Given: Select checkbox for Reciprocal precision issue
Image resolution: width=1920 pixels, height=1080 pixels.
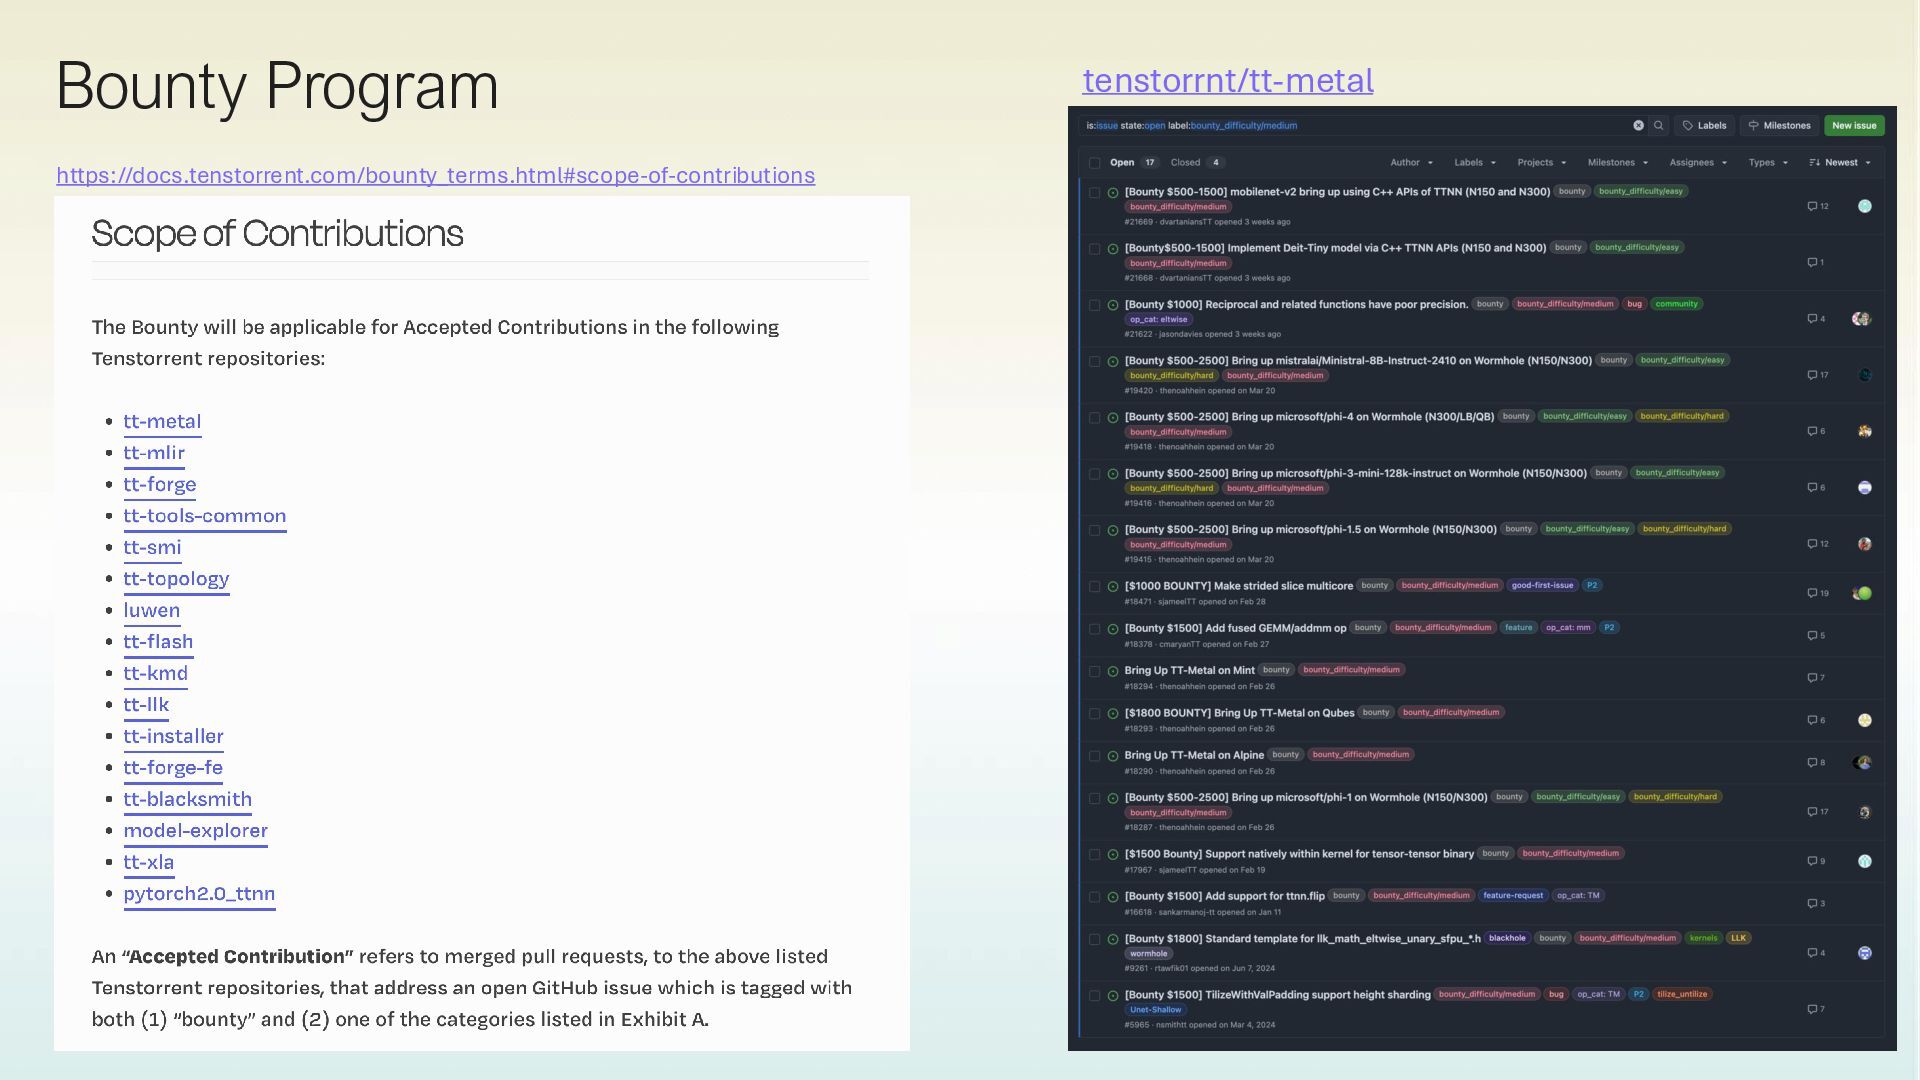Looking at the screenshot, I should tap(1095, 306).
